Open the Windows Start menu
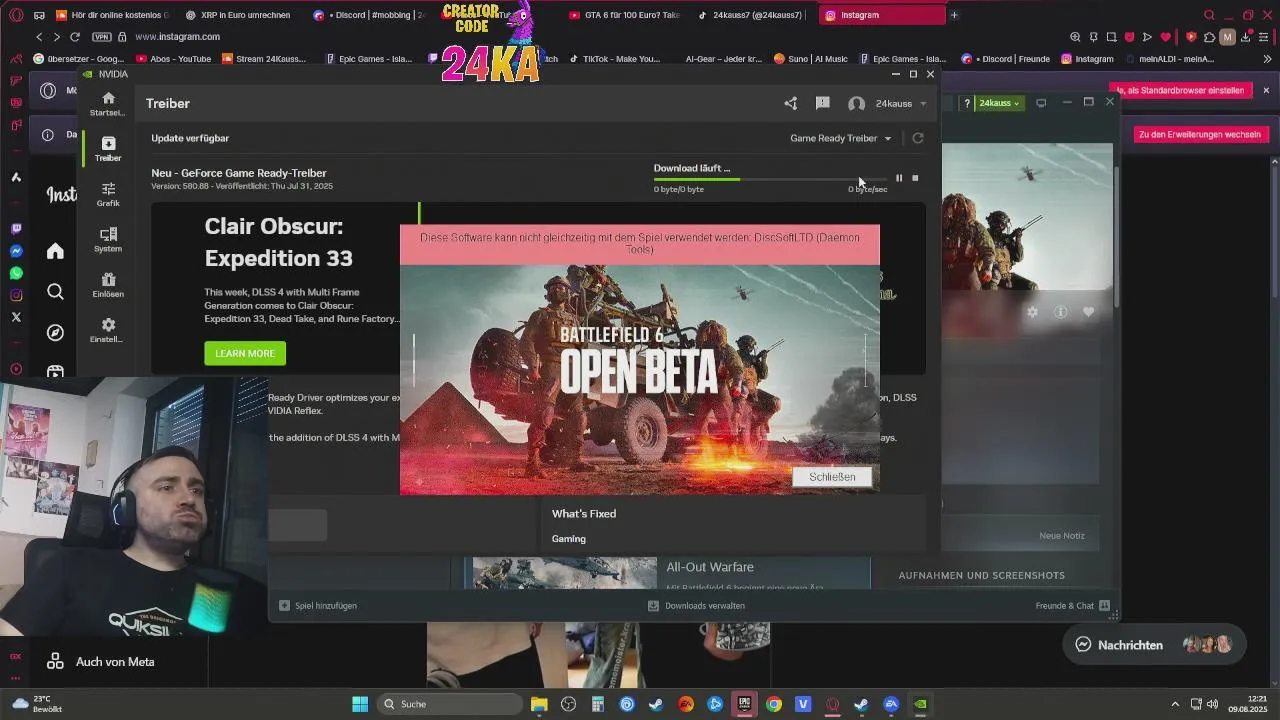Image resolution: width=1280 pixels, height=720 pixels. [x=360, y=704]
